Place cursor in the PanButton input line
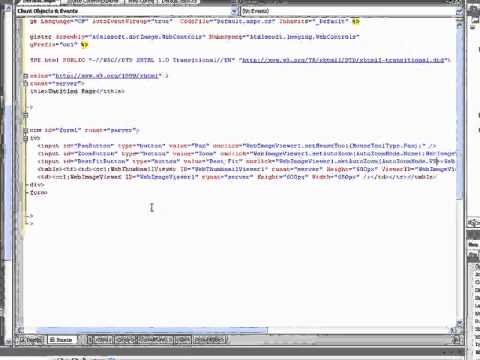Screen dimensions: 480x360 click(x=237, y=146)
